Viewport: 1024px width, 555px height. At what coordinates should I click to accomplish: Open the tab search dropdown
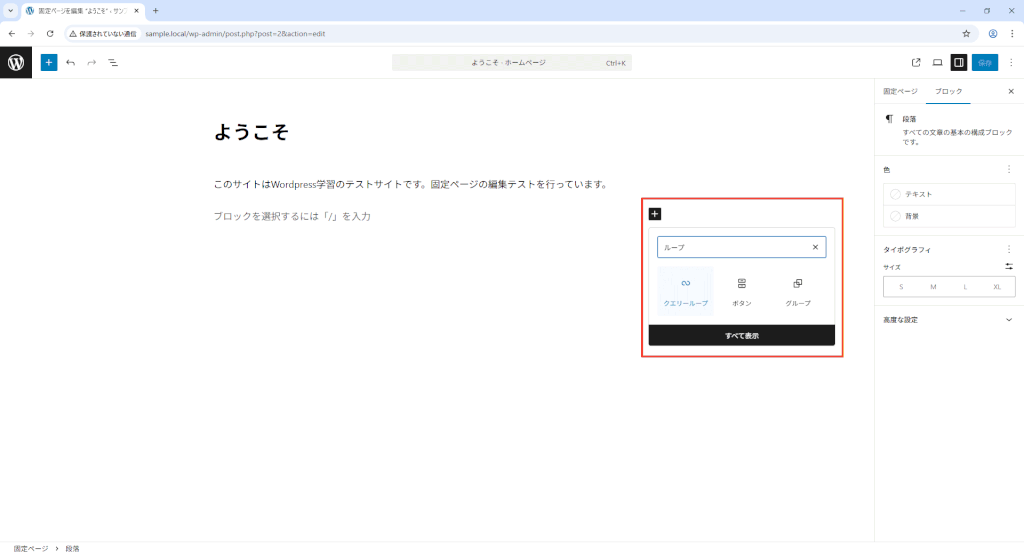(10, 11)
